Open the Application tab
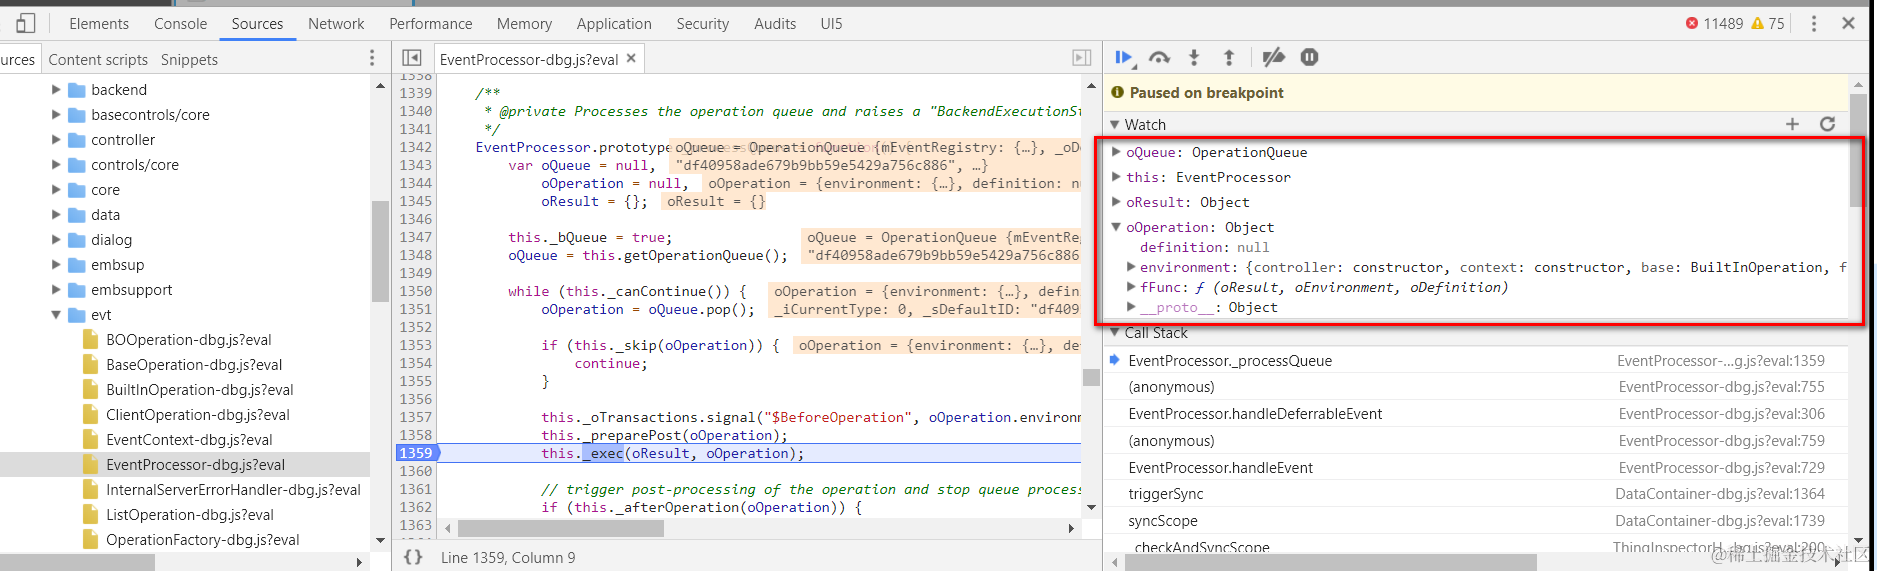Screen dimensions: 1877x571 [x=614, y=23]
